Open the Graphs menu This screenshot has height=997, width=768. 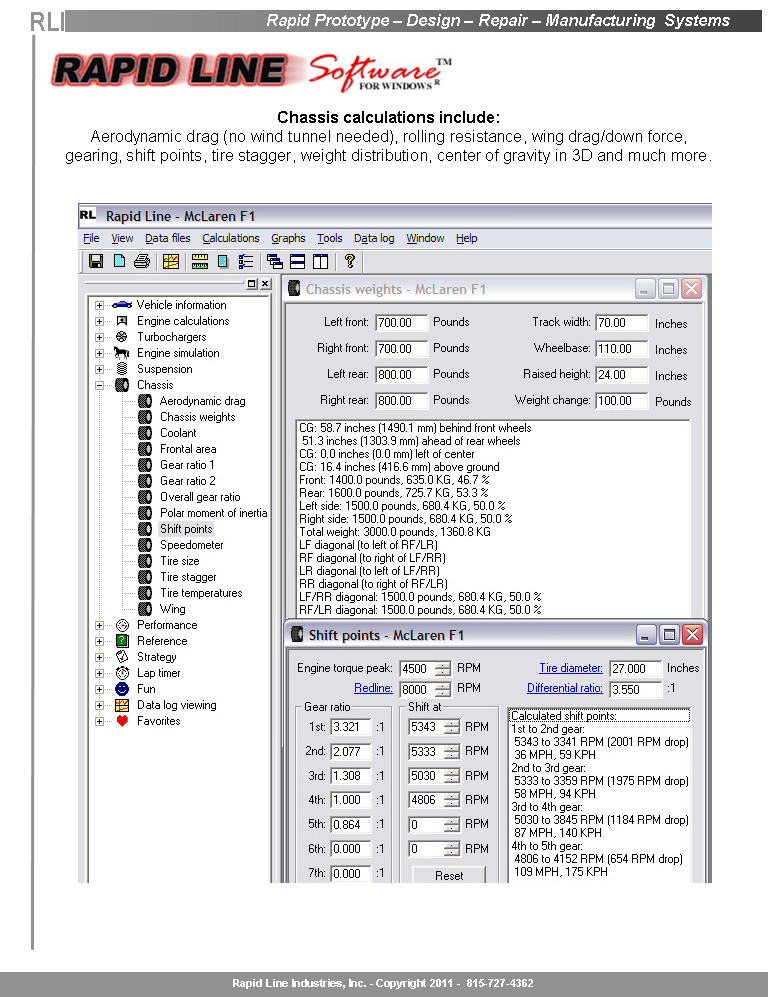tap(288, 238)
